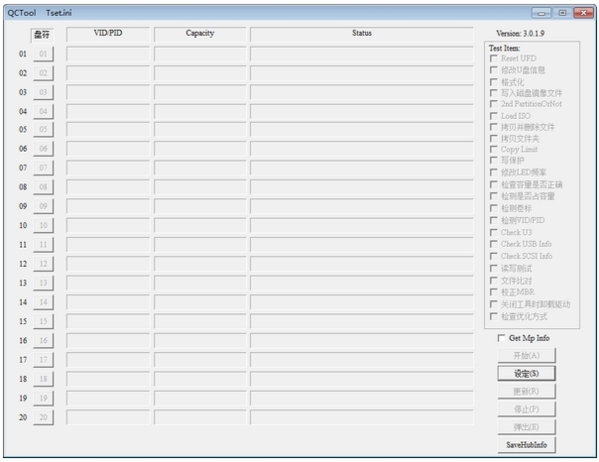Check the Load ISO option
Image resolution: width=599 pixels, height=462 pixels.
point(494,116)
